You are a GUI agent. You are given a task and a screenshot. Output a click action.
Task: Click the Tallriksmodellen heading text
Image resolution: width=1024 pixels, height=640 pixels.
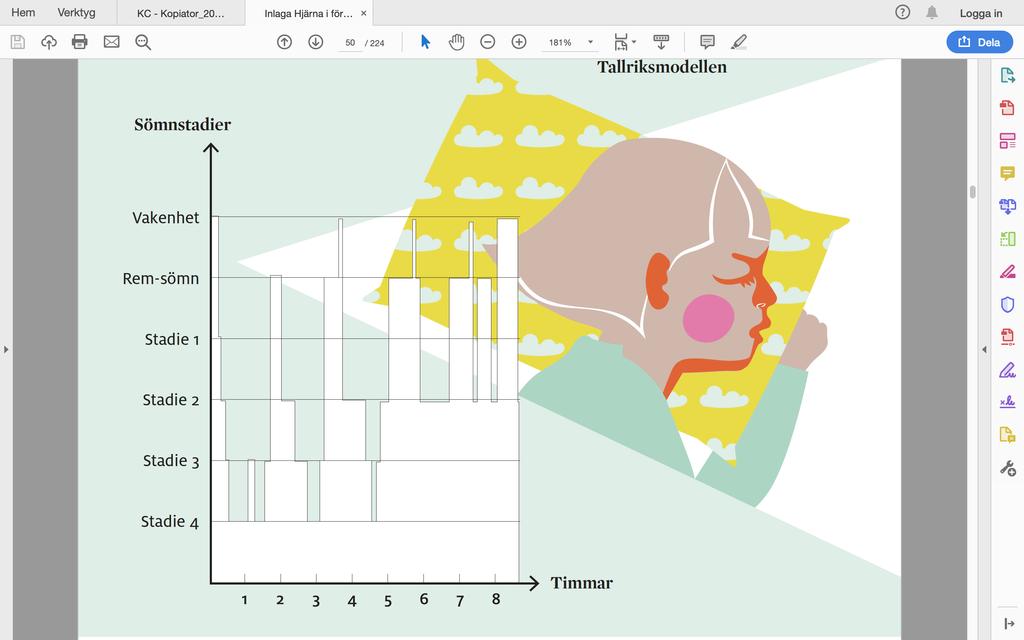point(662,67)
